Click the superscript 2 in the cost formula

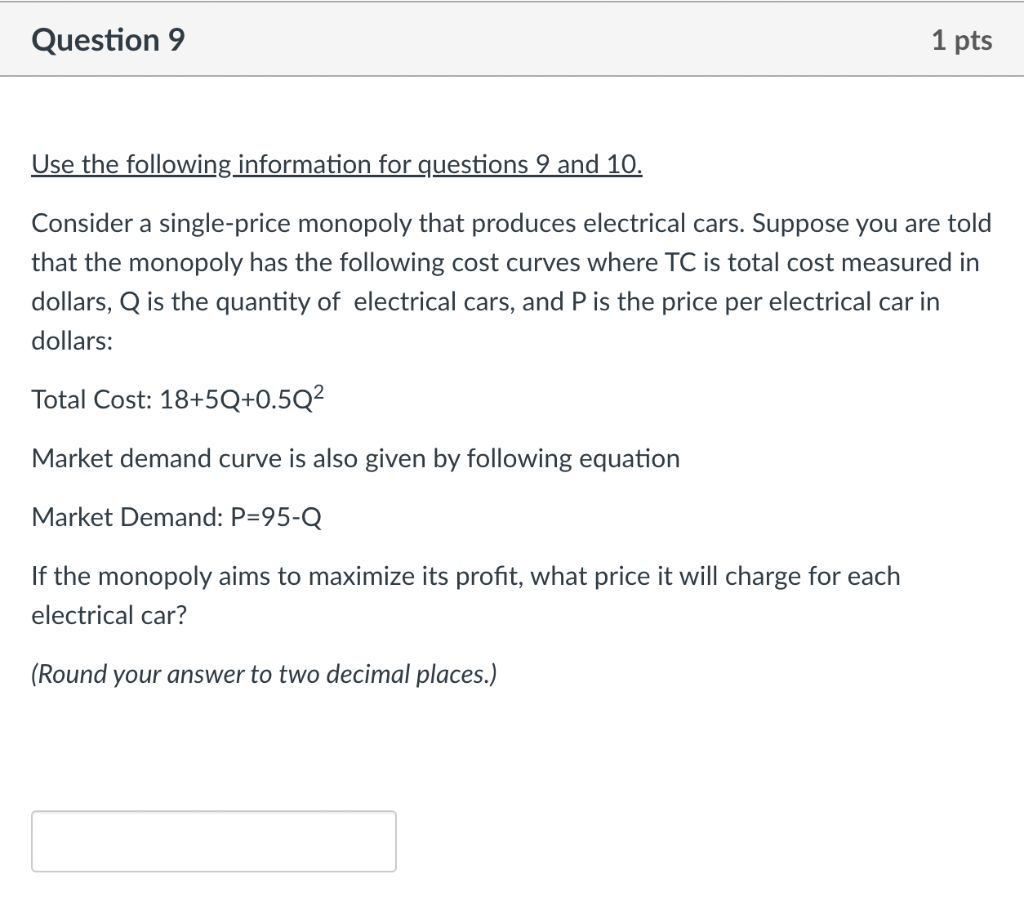click(318, 392)
